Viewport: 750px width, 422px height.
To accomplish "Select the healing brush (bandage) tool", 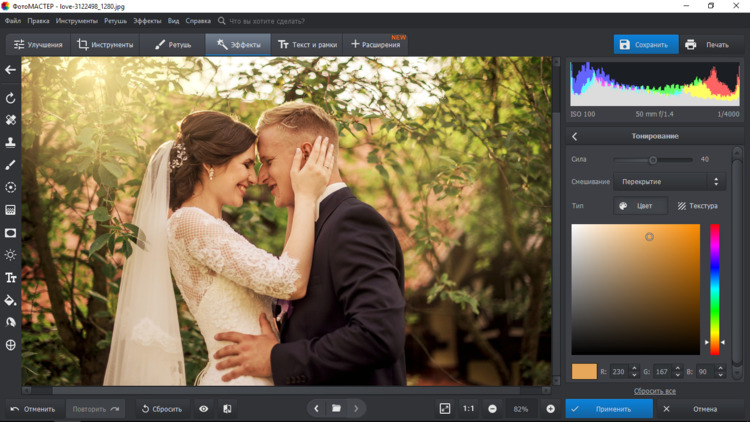I will click(x=11, y=120).
